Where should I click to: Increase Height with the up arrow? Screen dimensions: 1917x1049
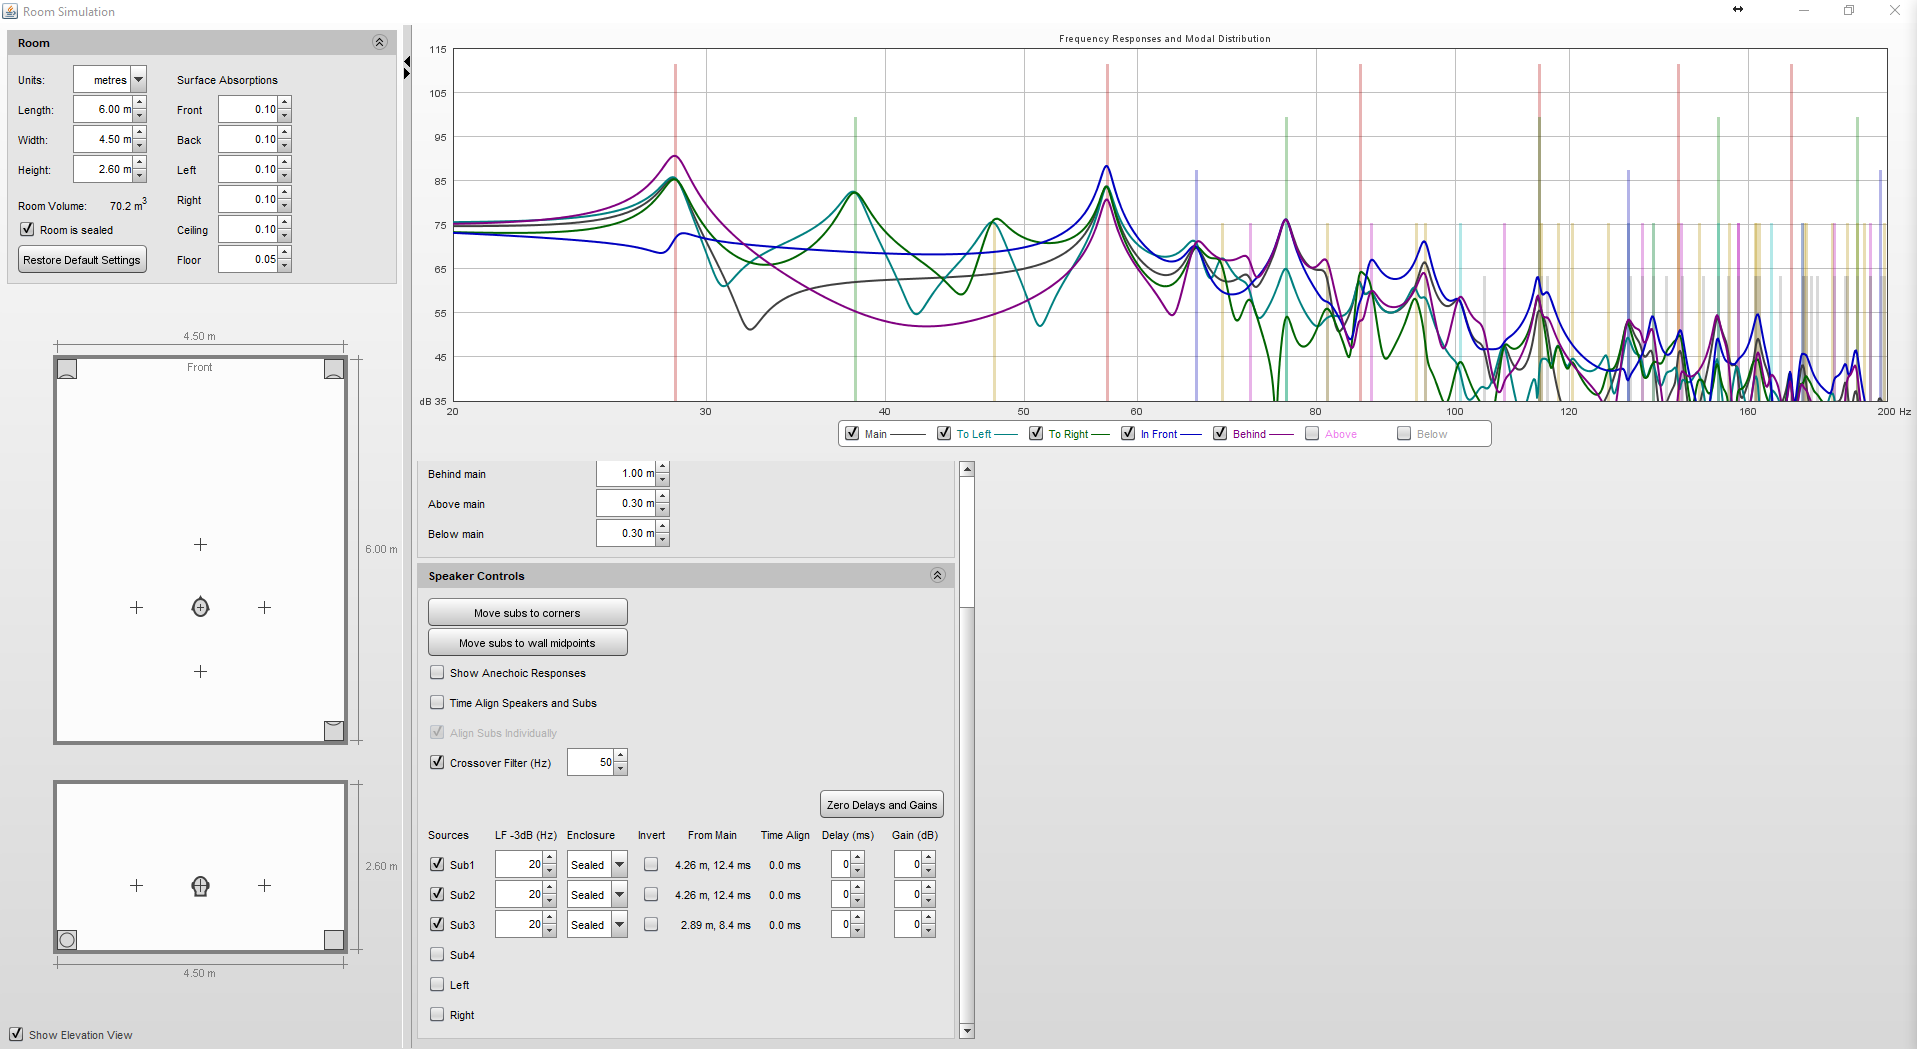point(140,163)
